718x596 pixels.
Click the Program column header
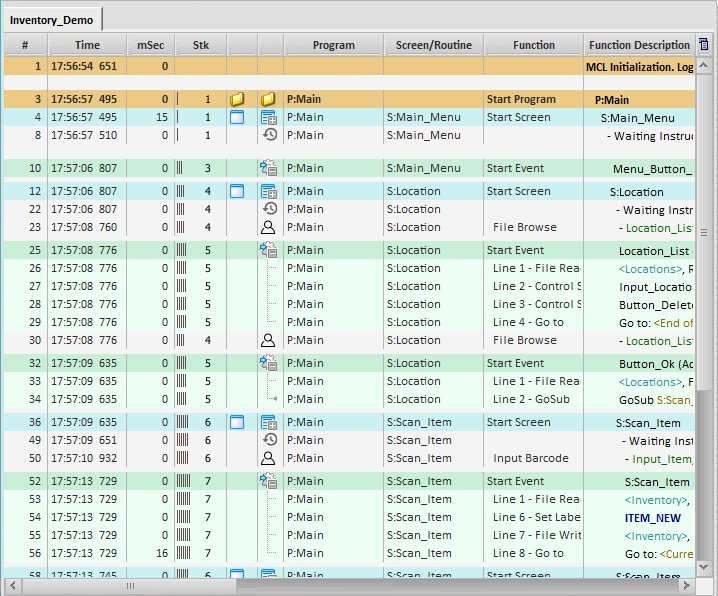(x=333, y=45)
